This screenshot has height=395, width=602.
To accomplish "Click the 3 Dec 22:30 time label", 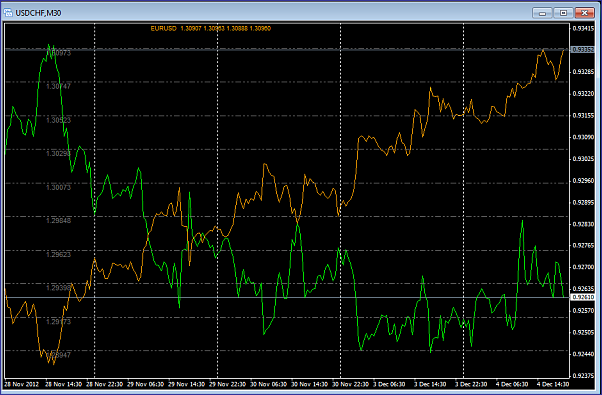I will click(x=471, y=384).
